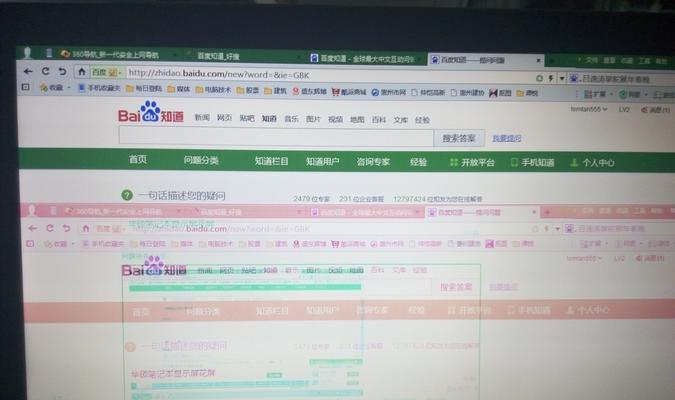675x400 pixels.
Task: Click the 收藏 star favorites icon
Action: pos(43,88)
